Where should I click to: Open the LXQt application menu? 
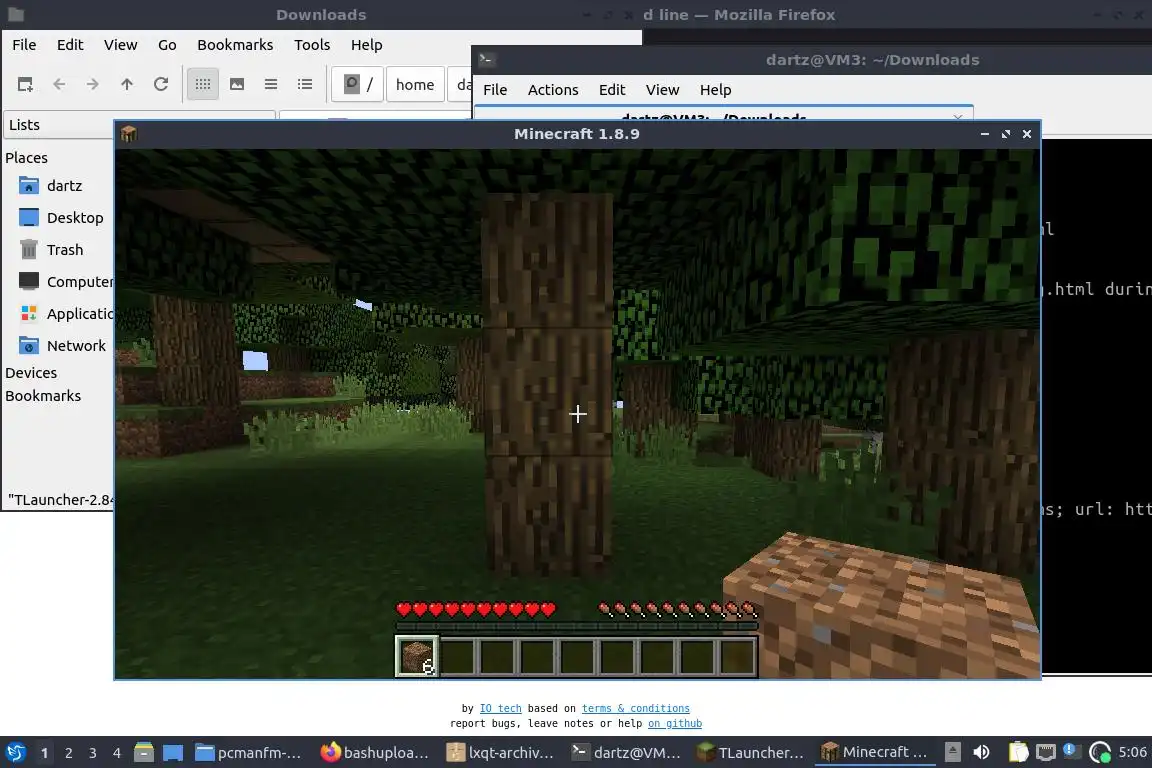click(16, 753)
